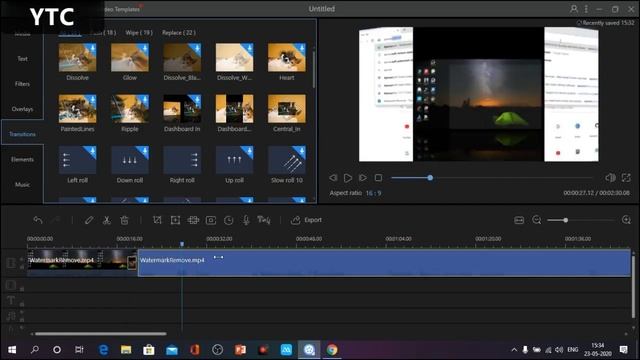Open the Music section in the sidebar
The width and height of the screenshot is (640, 360).
tap(22, 185)
